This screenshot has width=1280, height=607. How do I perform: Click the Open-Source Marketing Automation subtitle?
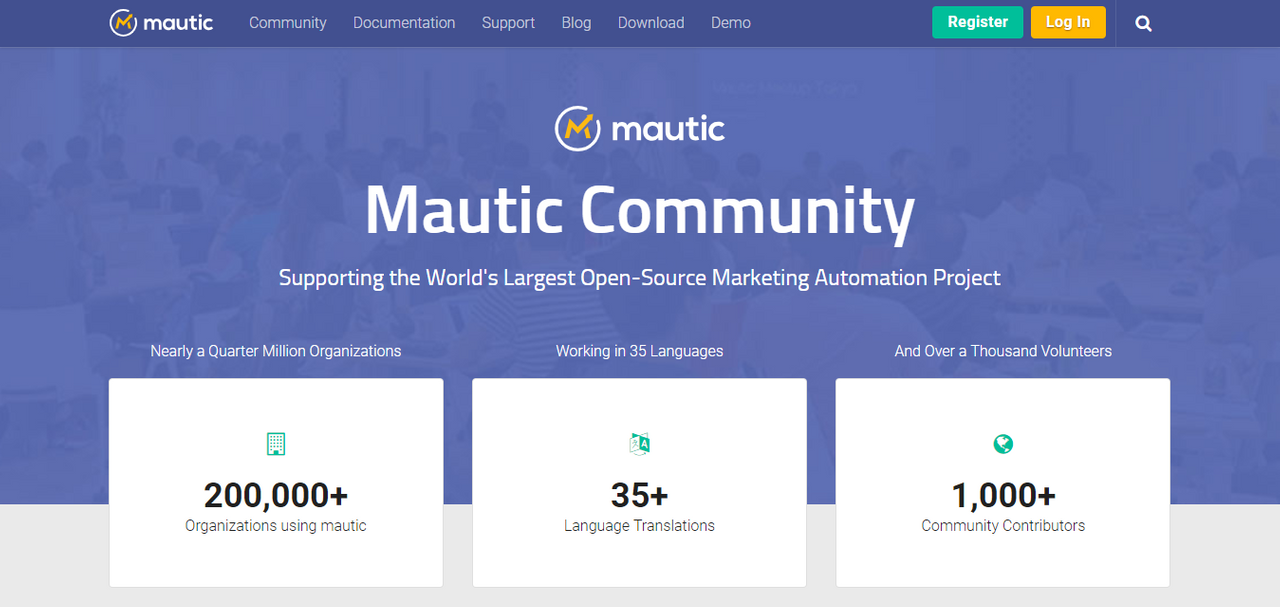click(640, 277)
